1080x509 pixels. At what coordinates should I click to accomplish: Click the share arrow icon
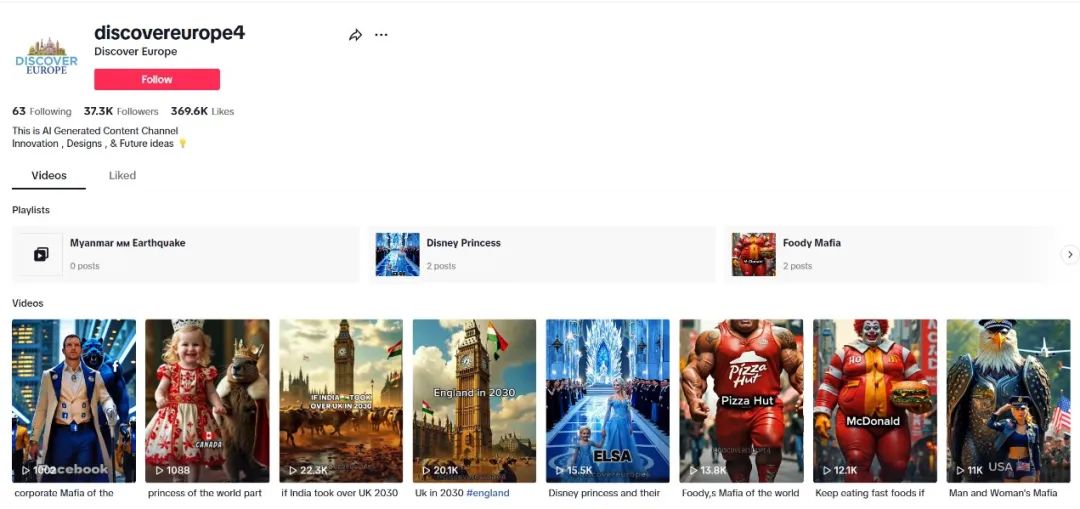[355, 35]
